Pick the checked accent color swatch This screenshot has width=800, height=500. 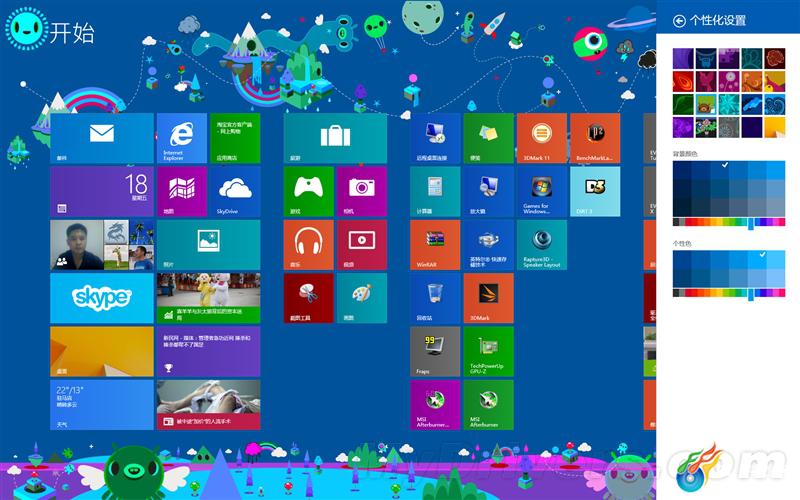(x=757, y=260)
